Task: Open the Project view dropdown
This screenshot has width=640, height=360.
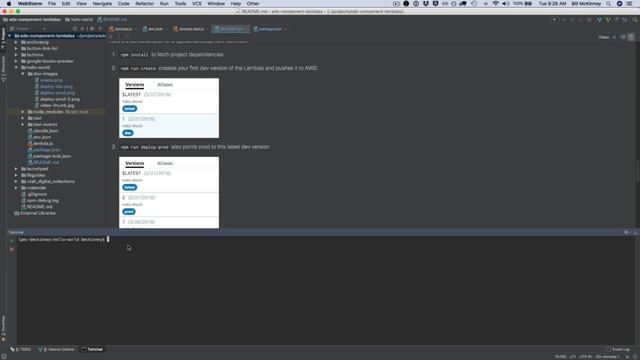Action: coord(28,29)
